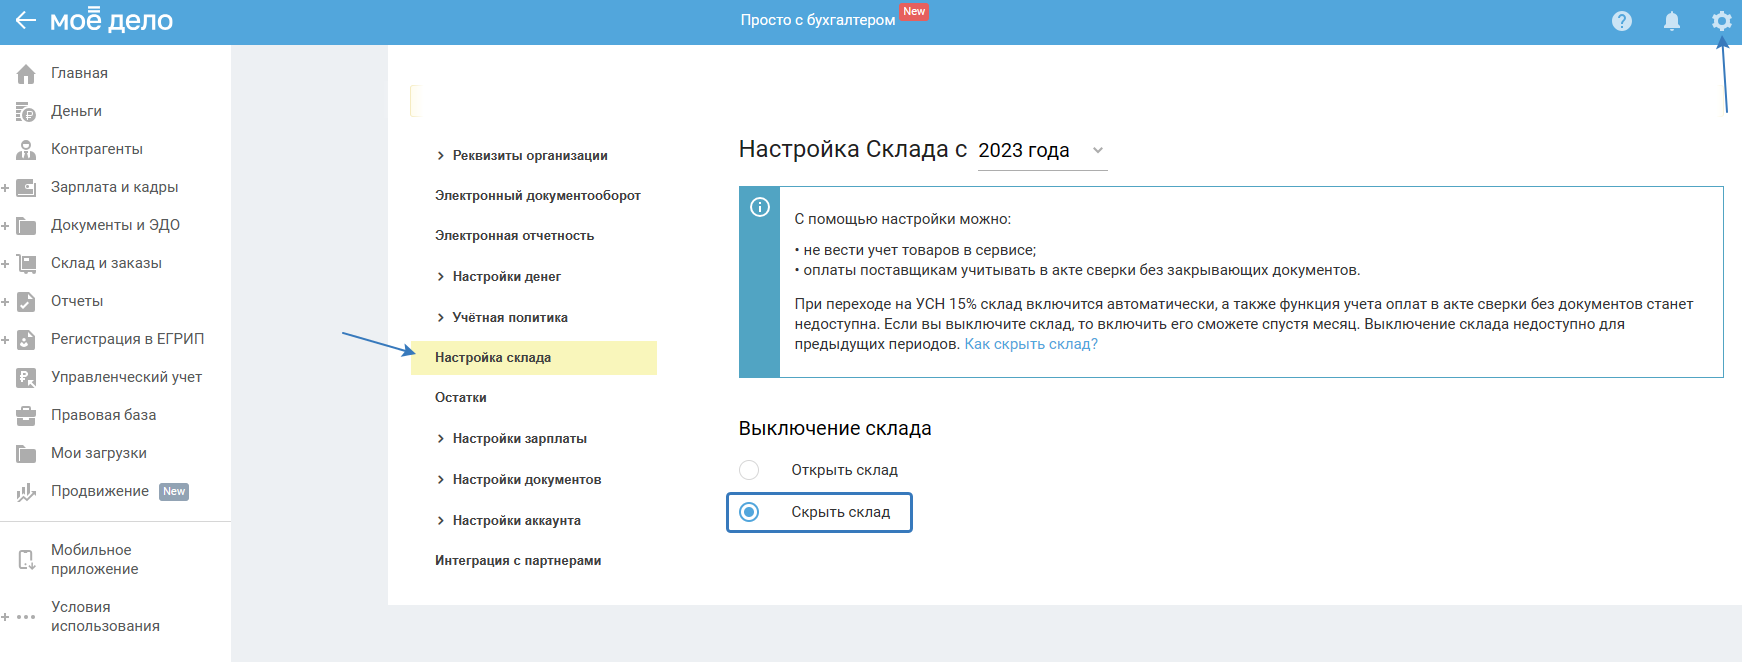
Task: Click the red New badge in header
Action: click(914, 12)
